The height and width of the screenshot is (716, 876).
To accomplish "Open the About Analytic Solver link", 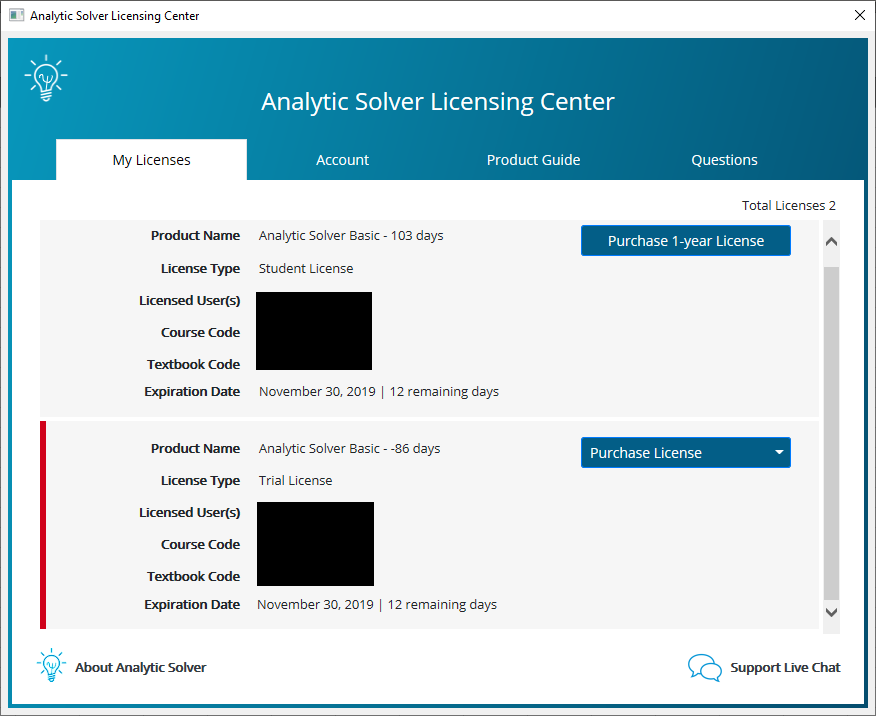I will pyautogui.click(x=141, y=667).
